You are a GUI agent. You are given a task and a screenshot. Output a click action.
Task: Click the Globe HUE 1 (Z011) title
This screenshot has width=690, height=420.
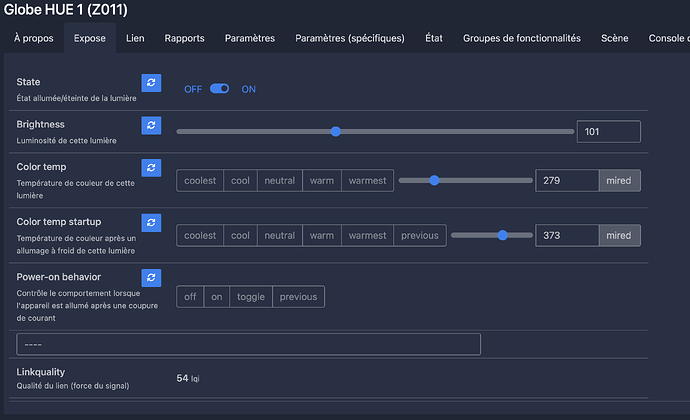[x=66, y=10]
